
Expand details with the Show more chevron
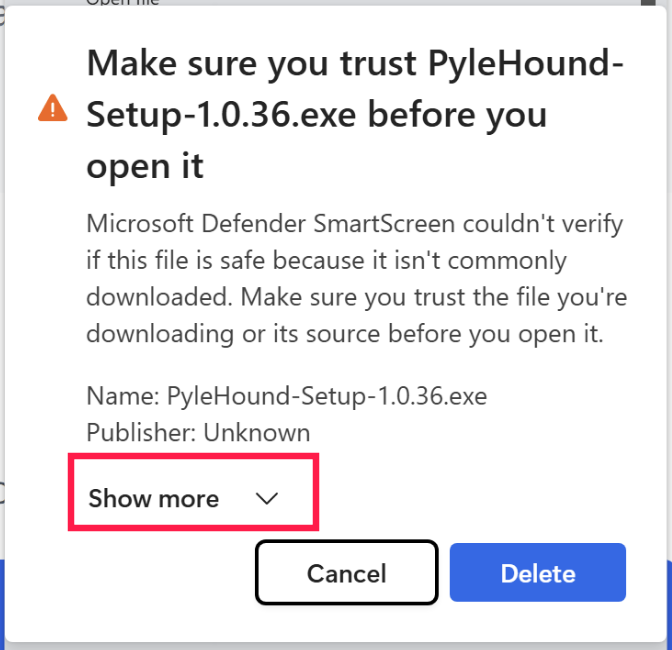coord(267,498)
